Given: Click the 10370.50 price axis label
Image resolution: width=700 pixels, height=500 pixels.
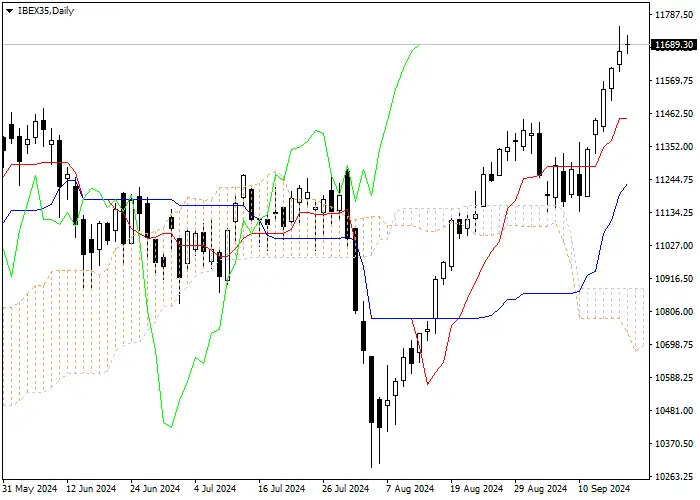Looking at the screenshot, I should [674, 444].
